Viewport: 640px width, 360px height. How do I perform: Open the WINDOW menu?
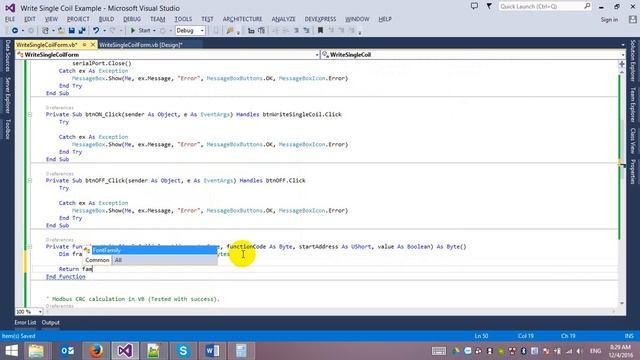click(357, 19)
